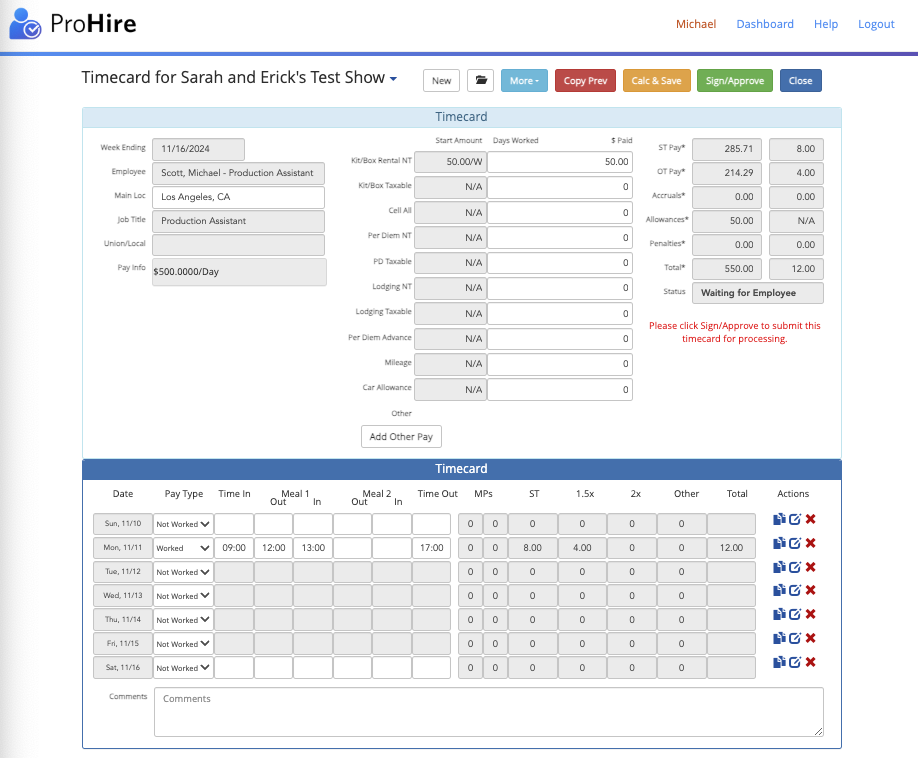This screenshot has height=758, width=918.
Task: Click the Sign/Approve button
Action: [735, 81]
